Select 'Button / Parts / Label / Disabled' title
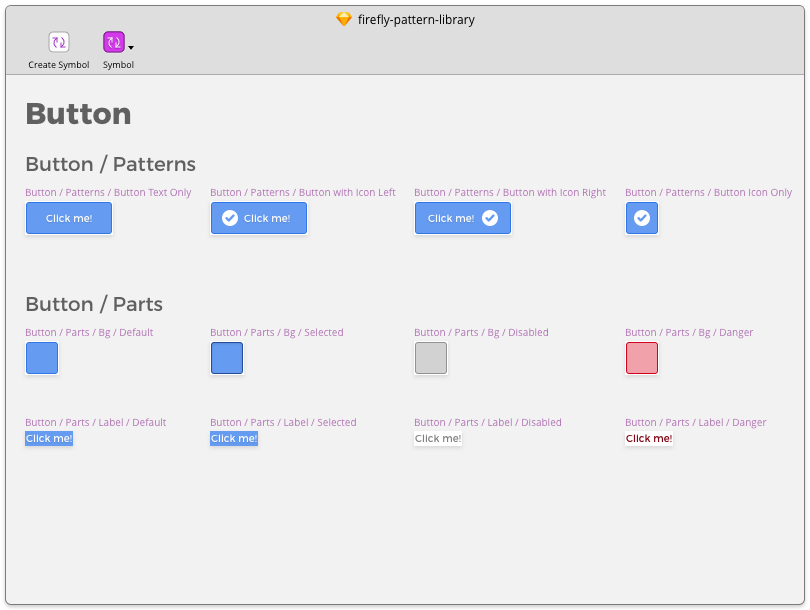 [488, 422]
